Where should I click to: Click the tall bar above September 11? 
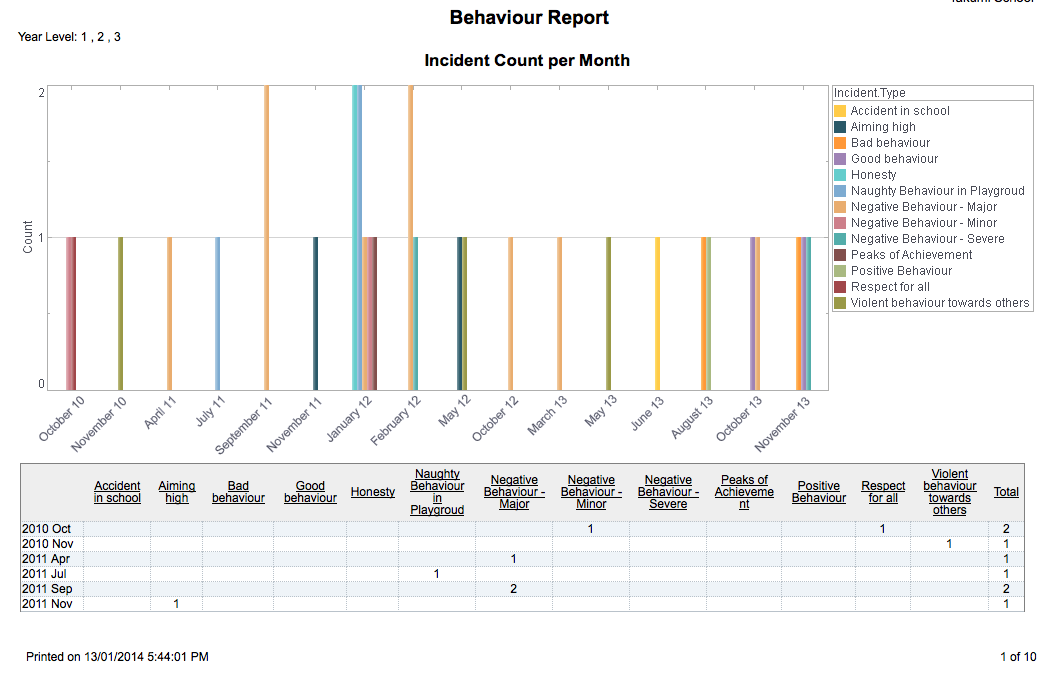[266, 238]
